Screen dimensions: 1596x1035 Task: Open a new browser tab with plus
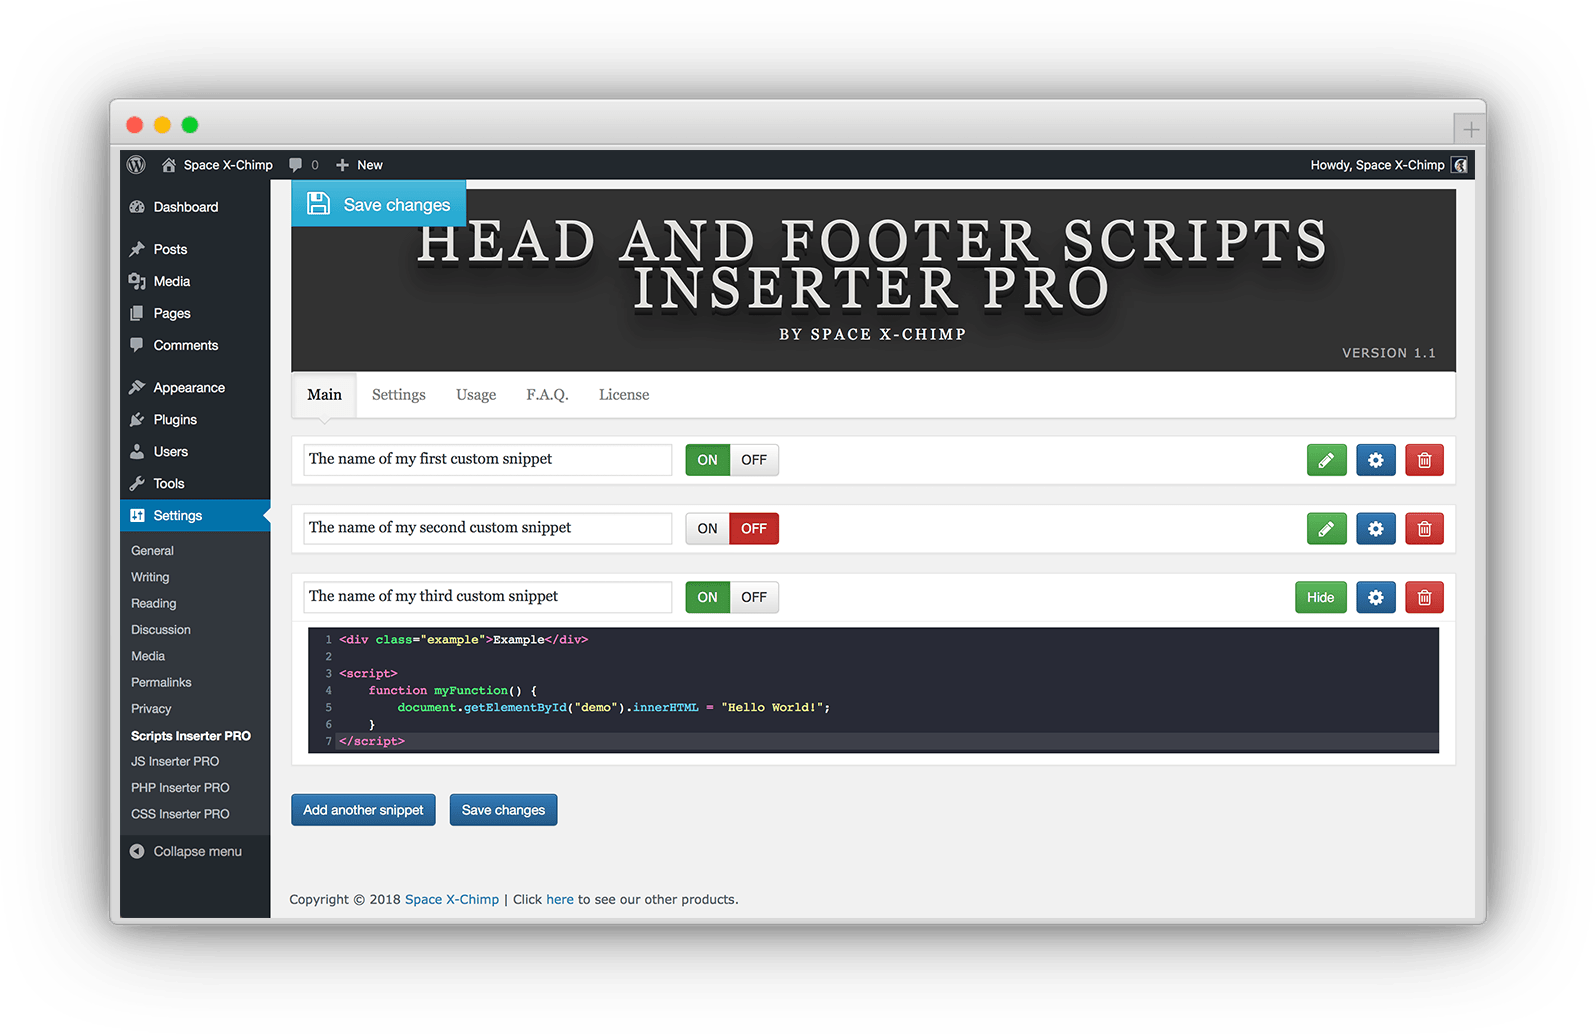tap(1470, 129)
